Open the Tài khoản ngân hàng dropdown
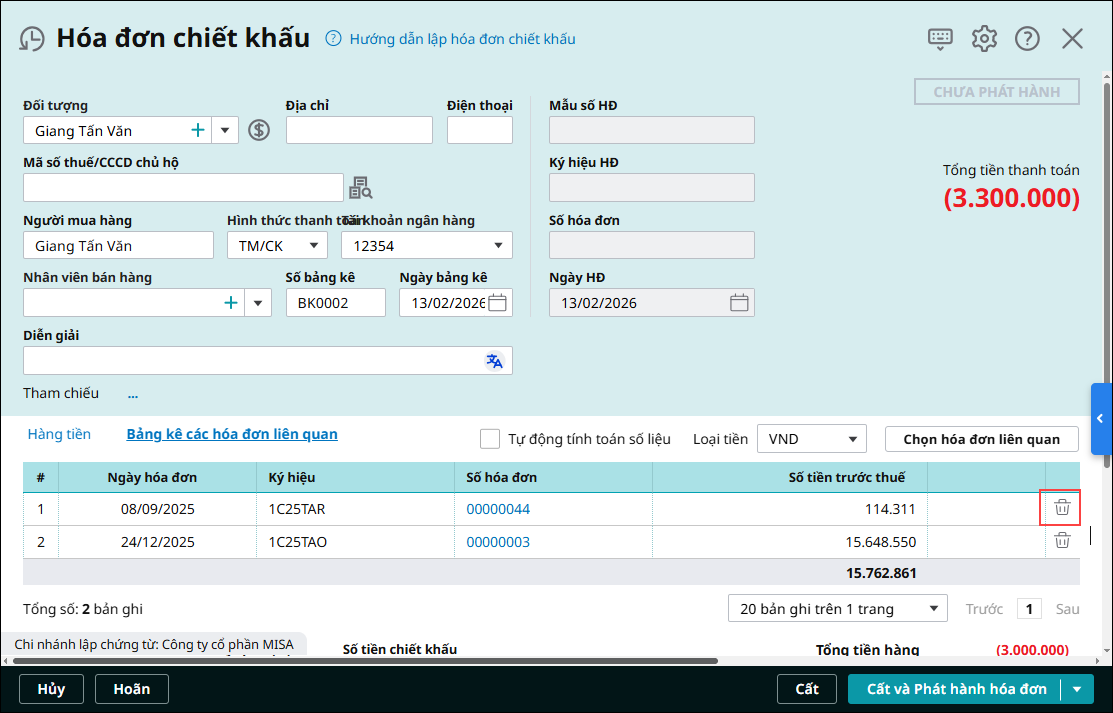Viewport: 1113px width, 713px height. pyautogui.click(x=498, y=246)
